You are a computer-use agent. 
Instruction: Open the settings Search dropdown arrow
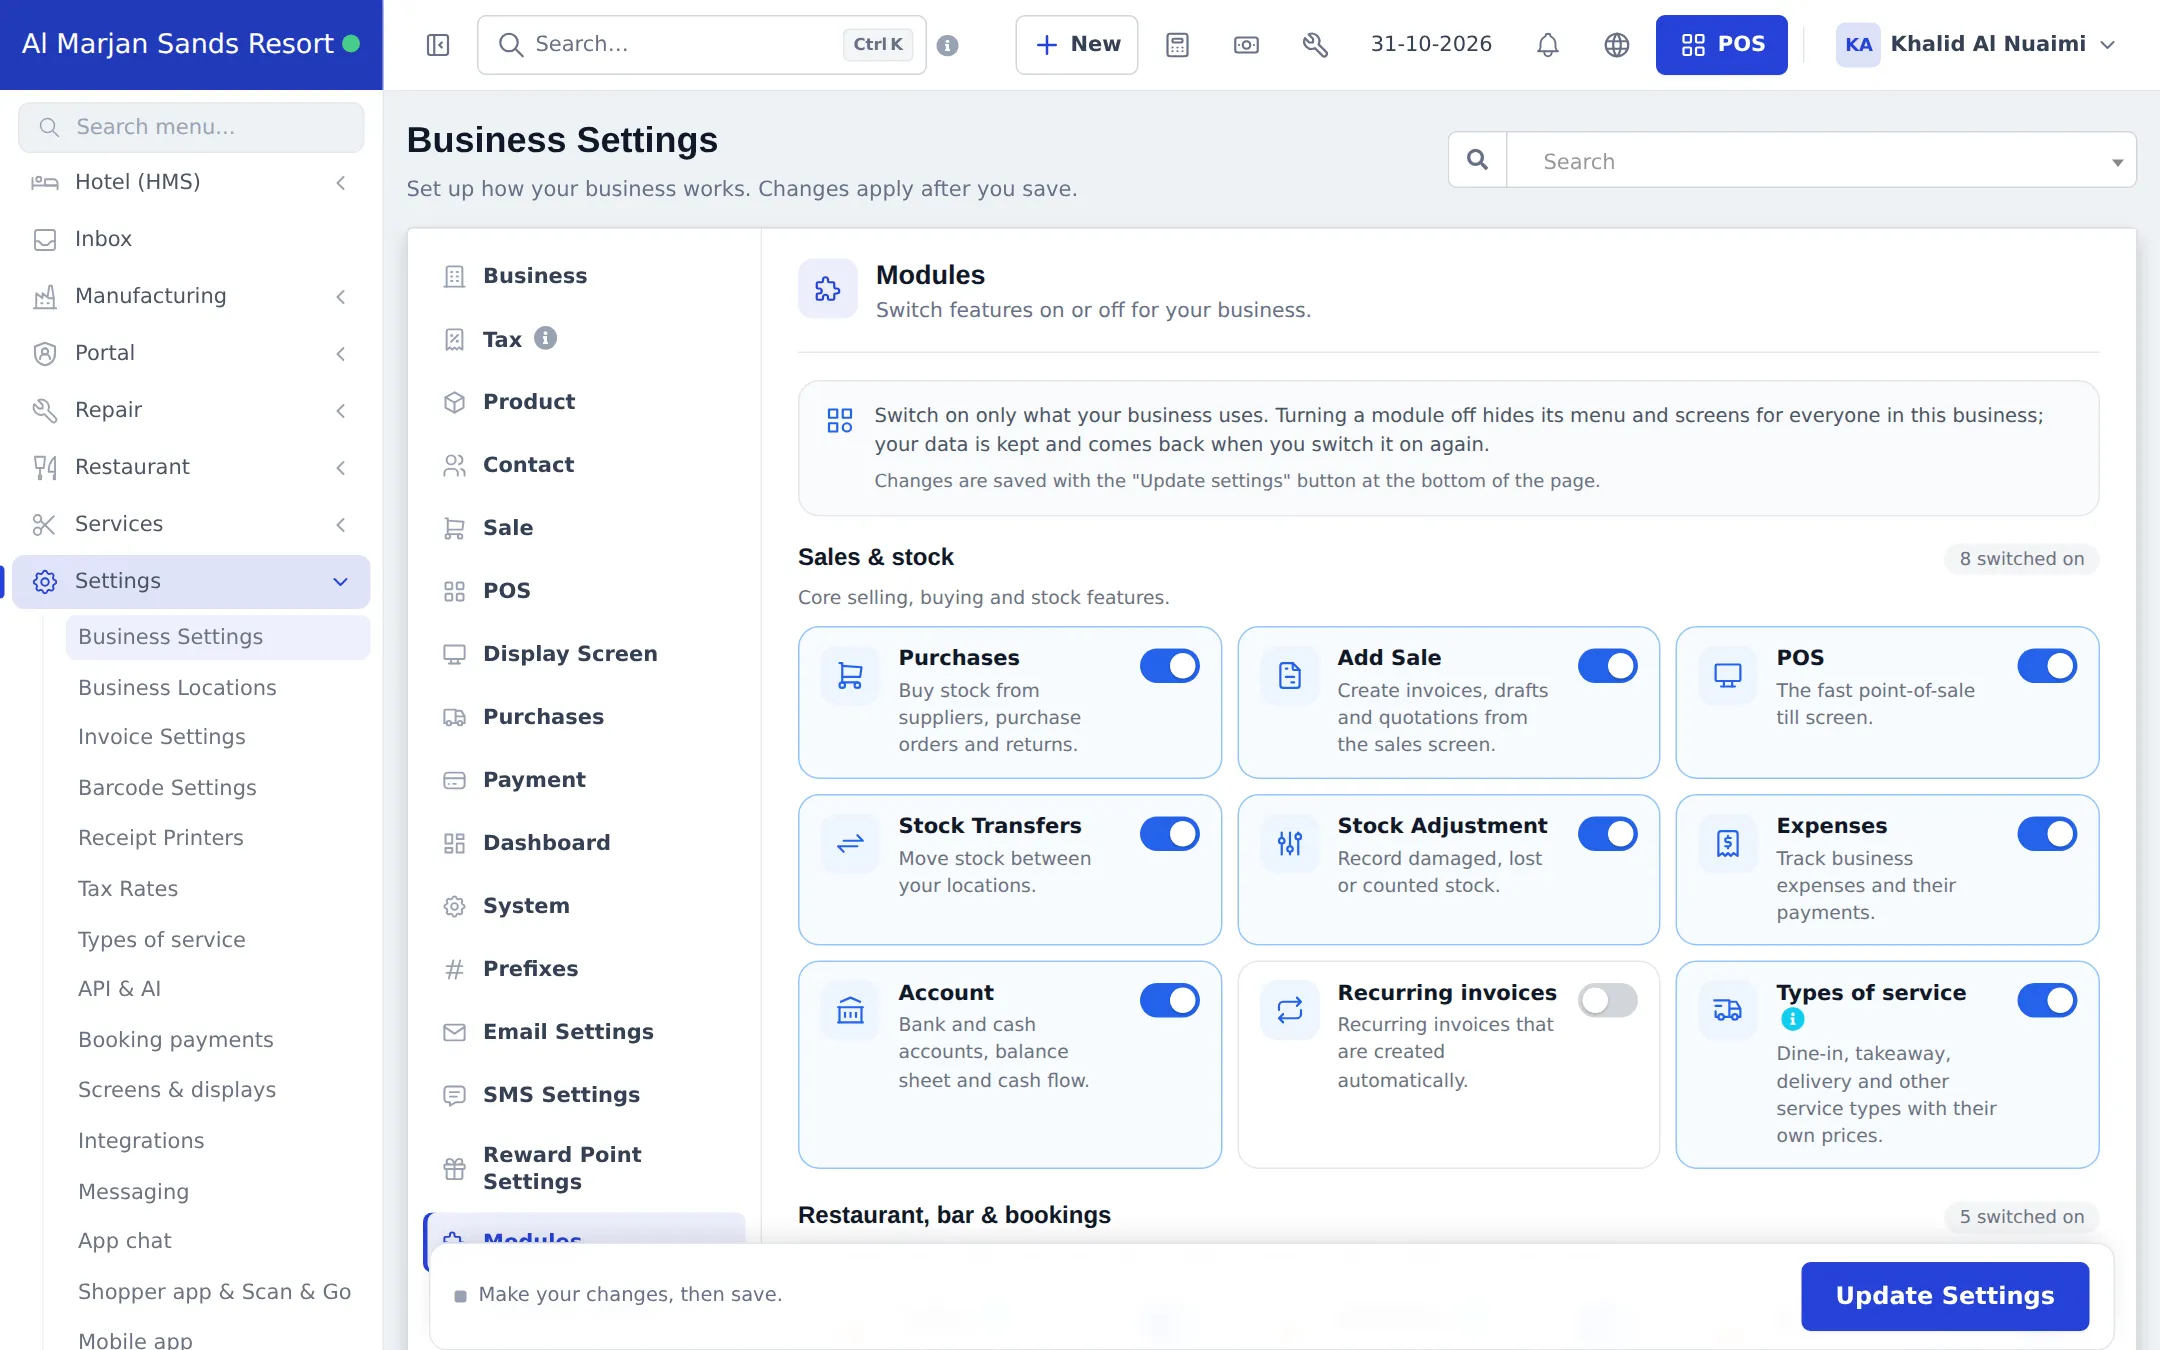click(2117, 162)
